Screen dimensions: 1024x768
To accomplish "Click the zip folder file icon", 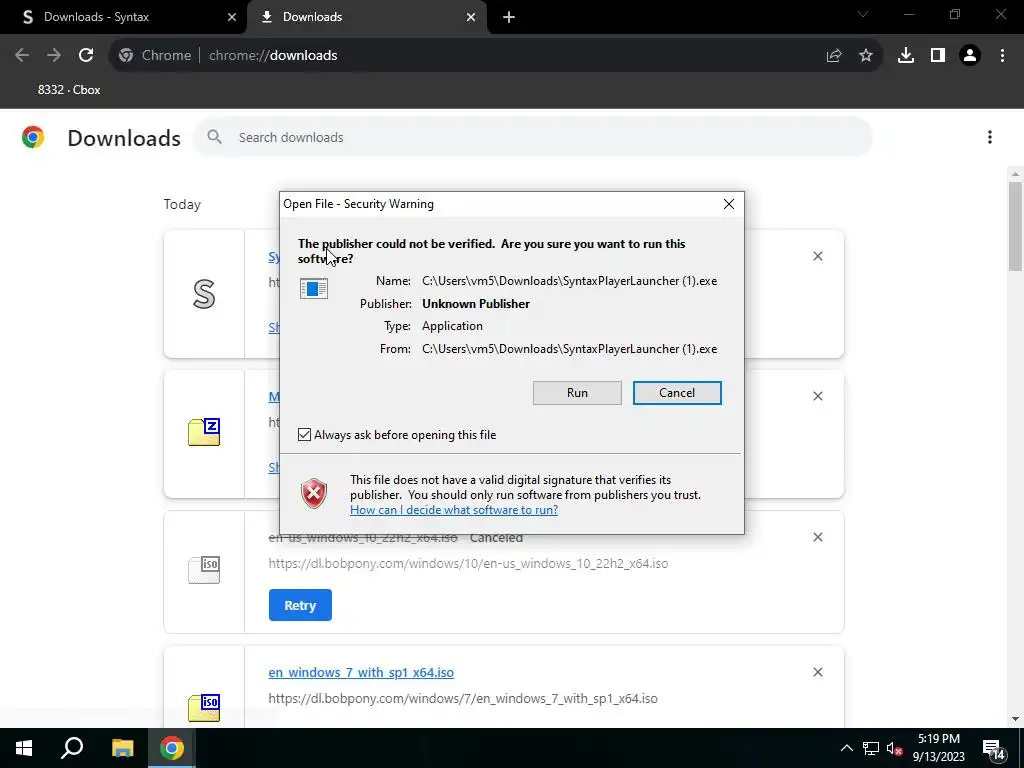I will 204,432.
